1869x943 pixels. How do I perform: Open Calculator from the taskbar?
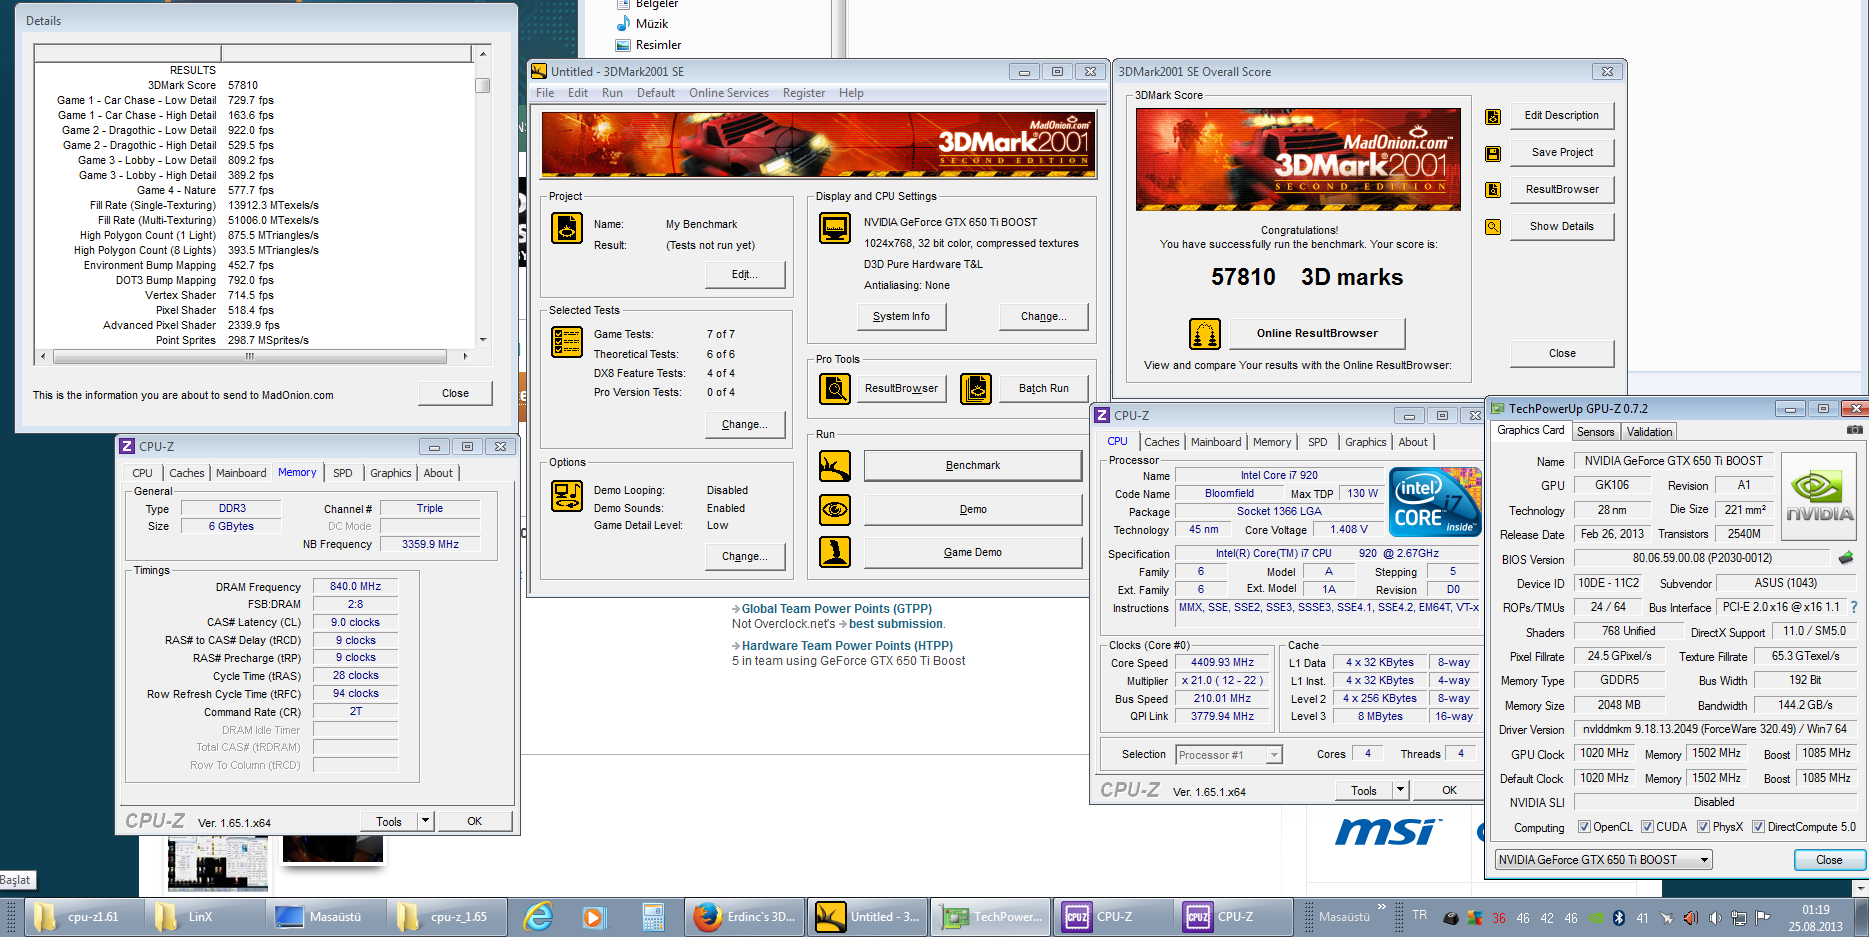653,917
